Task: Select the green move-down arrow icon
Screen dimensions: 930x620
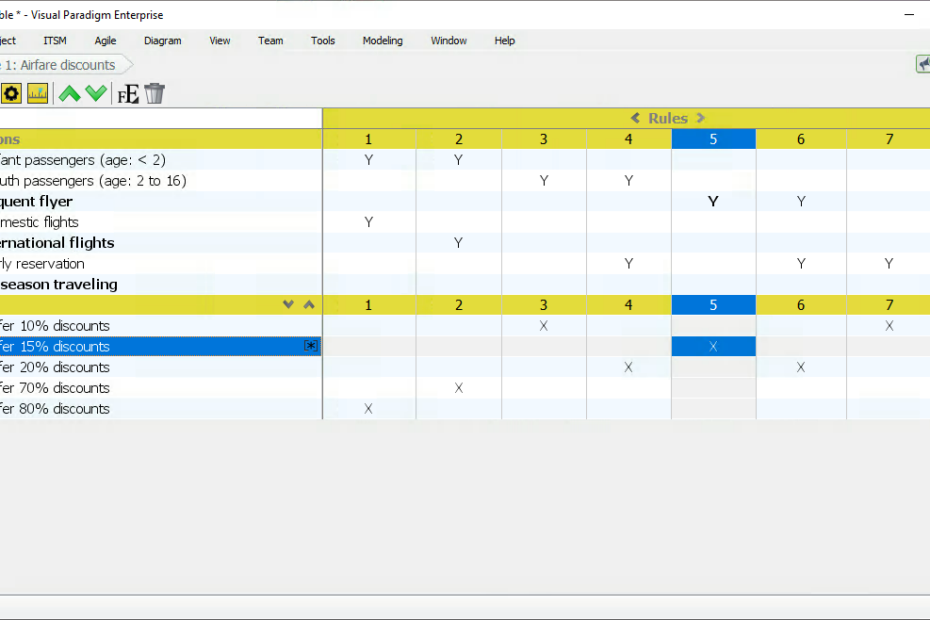Action: point(96,93)
